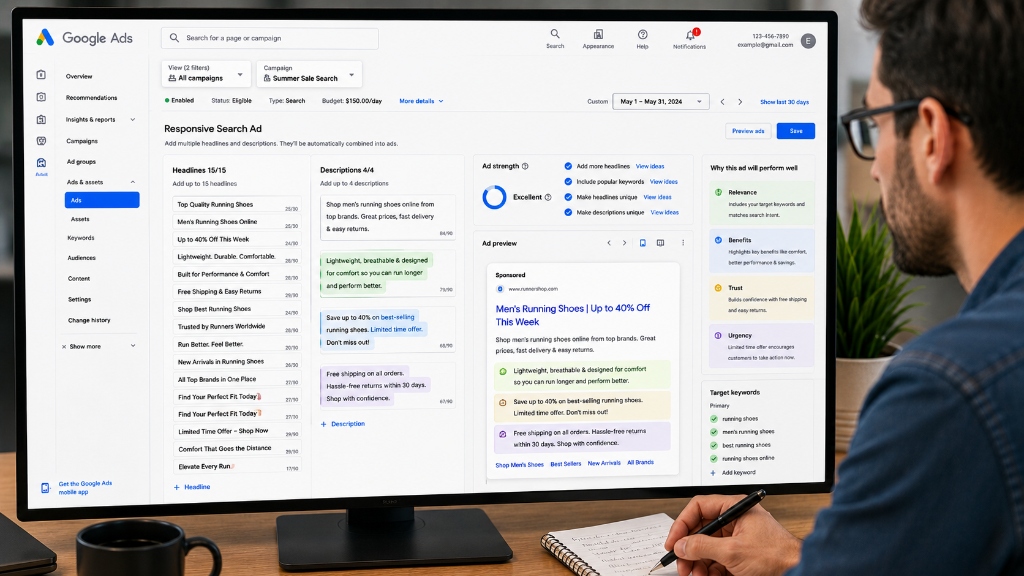Expand the 'Show more' chevron
1024x576 pixels.
(x=133, y=346)
